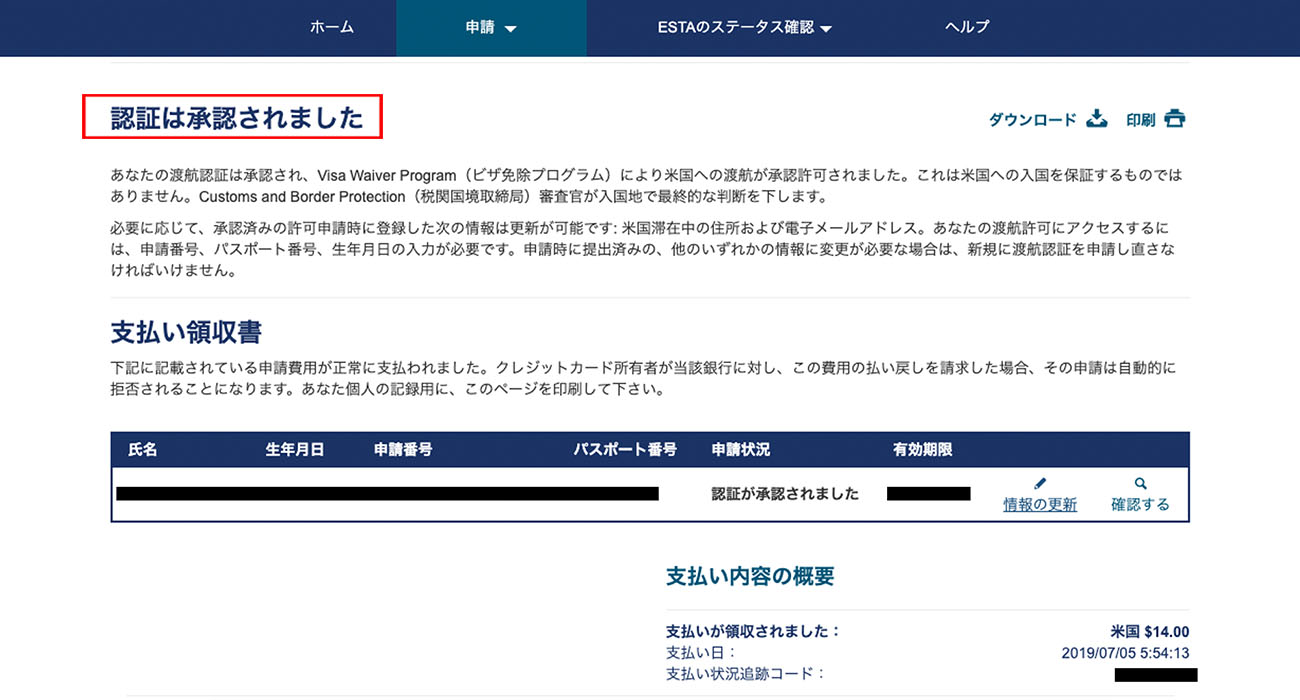
Task: Click the 印刷 text link
Action: point(1140,120)
